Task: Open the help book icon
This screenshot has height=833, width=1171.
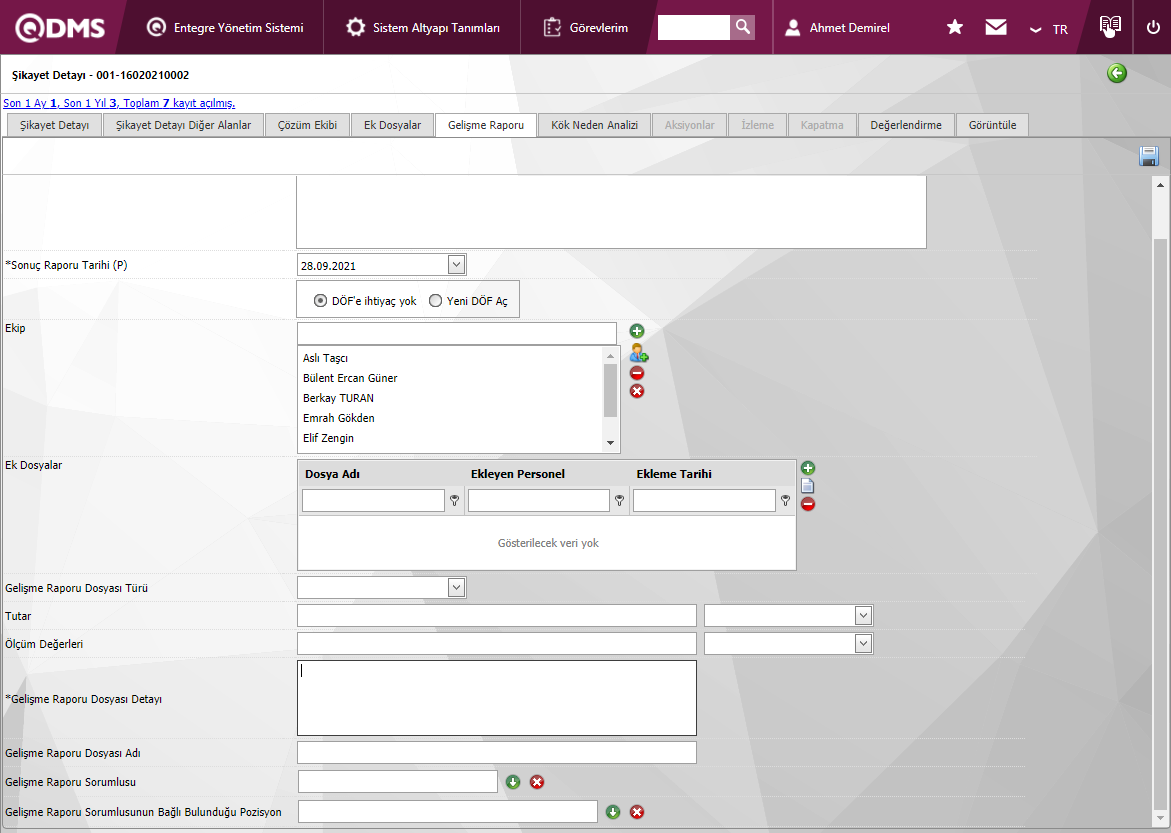Action: pos(1110,26)
